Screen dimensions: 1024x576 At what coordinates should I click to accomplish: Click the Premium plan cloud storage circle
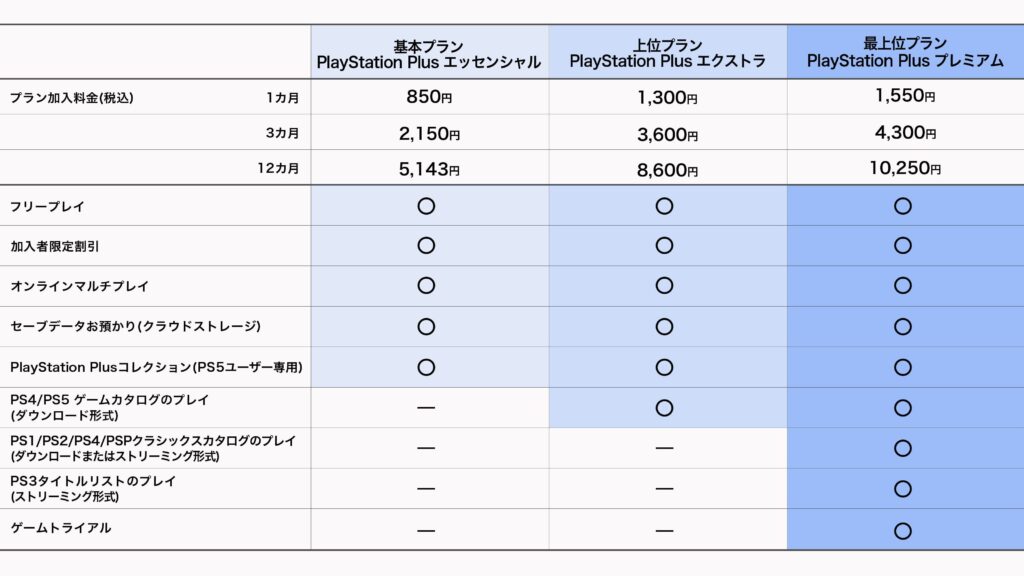click(x=903, y=326)
